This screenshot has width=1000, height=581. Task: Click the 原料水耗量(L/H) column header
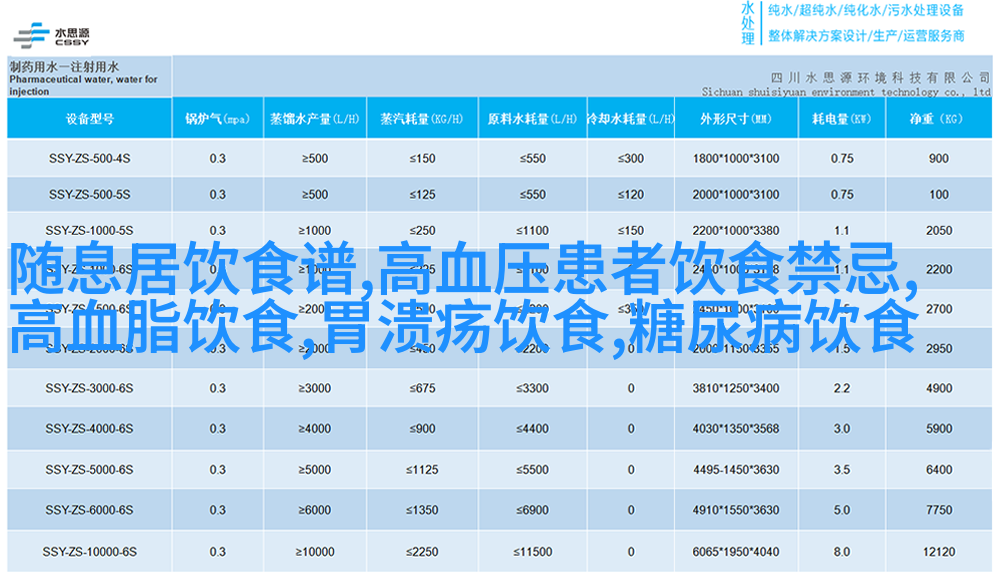(530, 119)
